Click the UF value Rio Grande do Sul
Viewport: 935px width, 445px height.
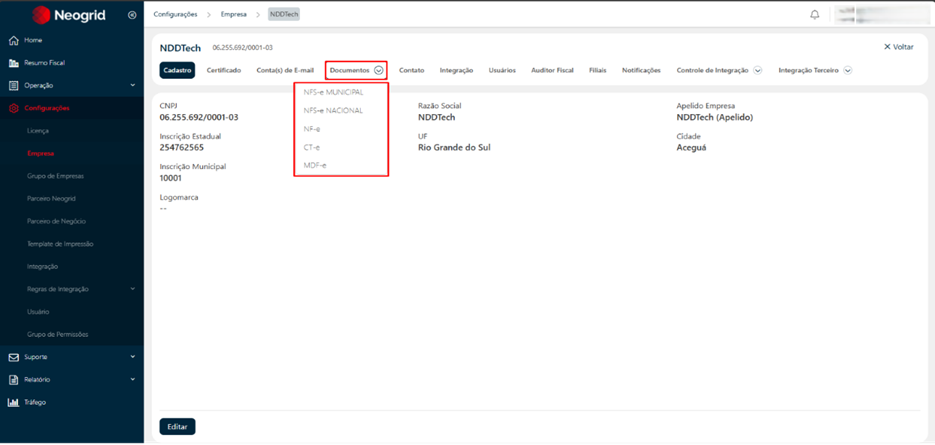coord(454,147)
